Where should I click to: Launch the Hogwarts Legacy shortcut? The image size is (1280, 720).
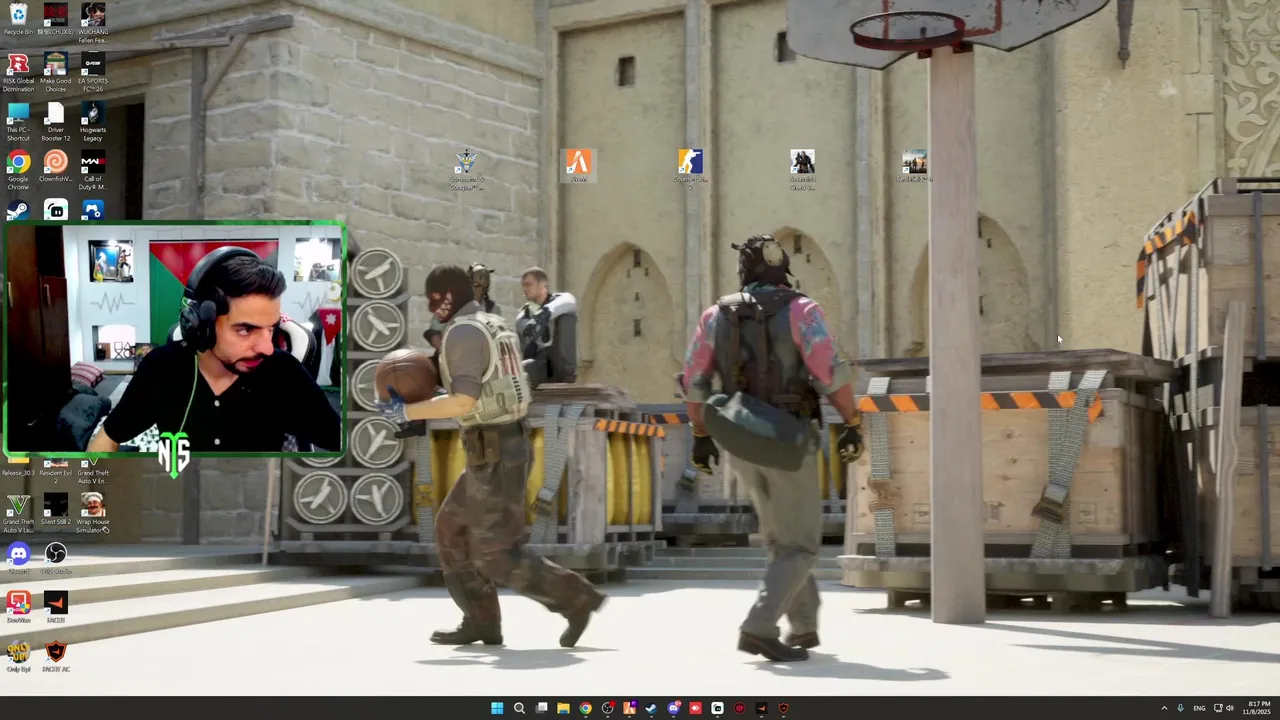coord(93,121)
